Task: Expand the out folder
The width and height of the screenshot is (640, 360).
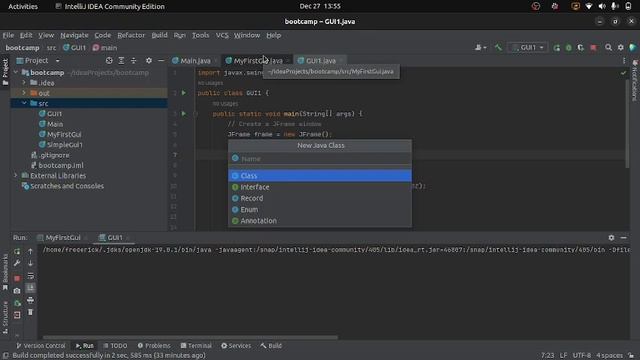Action: [24, 93]
